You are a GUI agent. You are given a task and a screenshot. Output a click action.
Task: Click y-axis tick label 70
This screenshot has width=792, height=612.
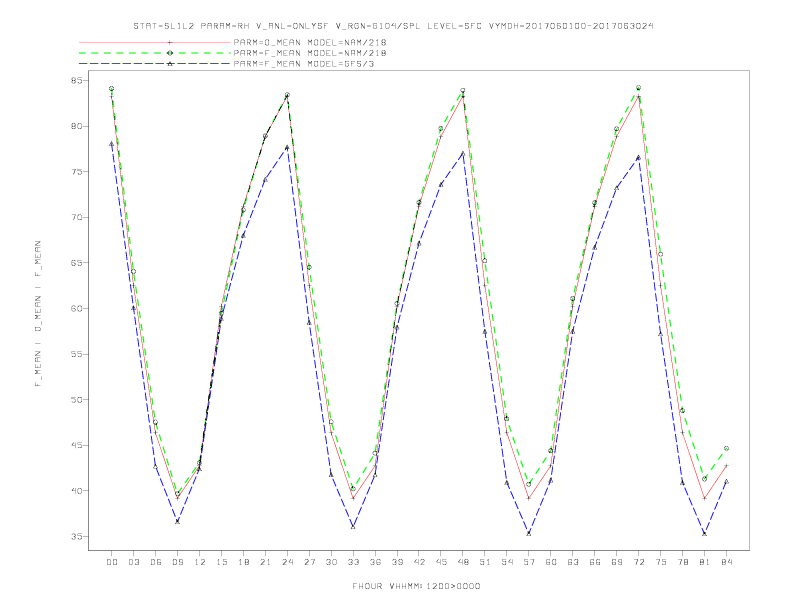(x=76, y=217)
